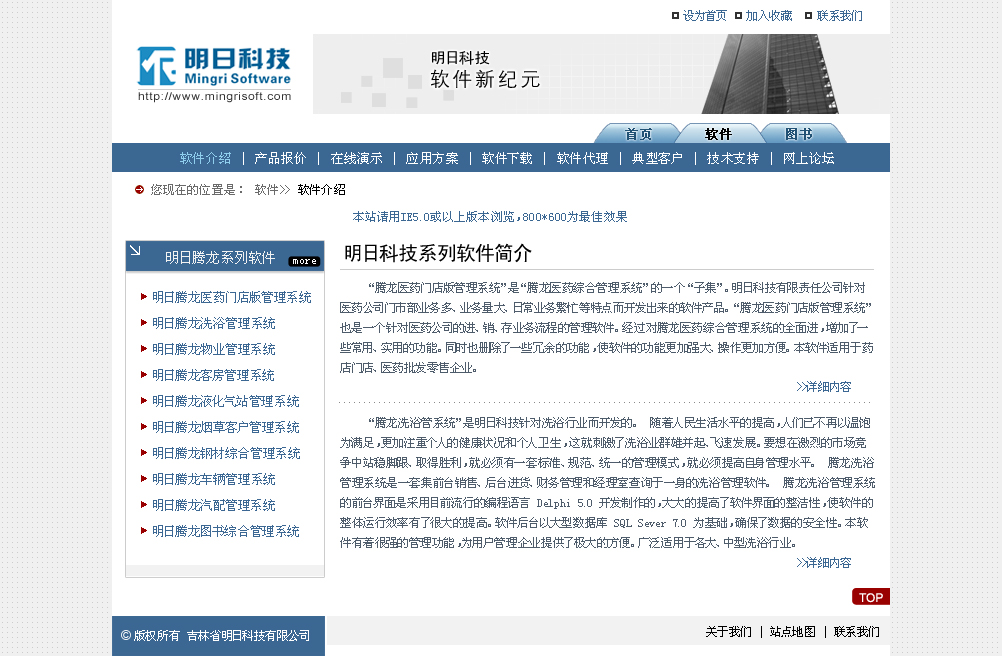Open the more button in sidebar header
Image resolution: width=1002 pixels, height=656 pixels.
tap(304, 261)
